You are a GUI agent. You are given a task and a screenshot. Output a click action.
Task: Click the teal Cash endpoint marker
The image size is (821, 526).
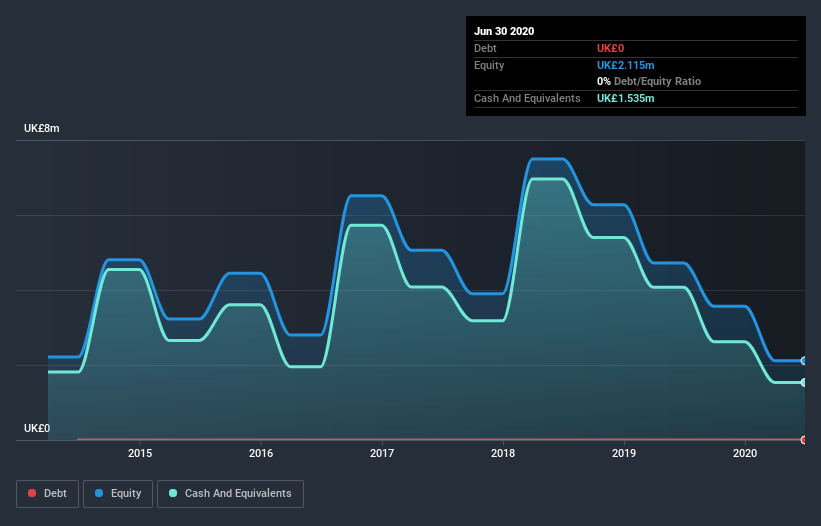click(x=804, y=383)
